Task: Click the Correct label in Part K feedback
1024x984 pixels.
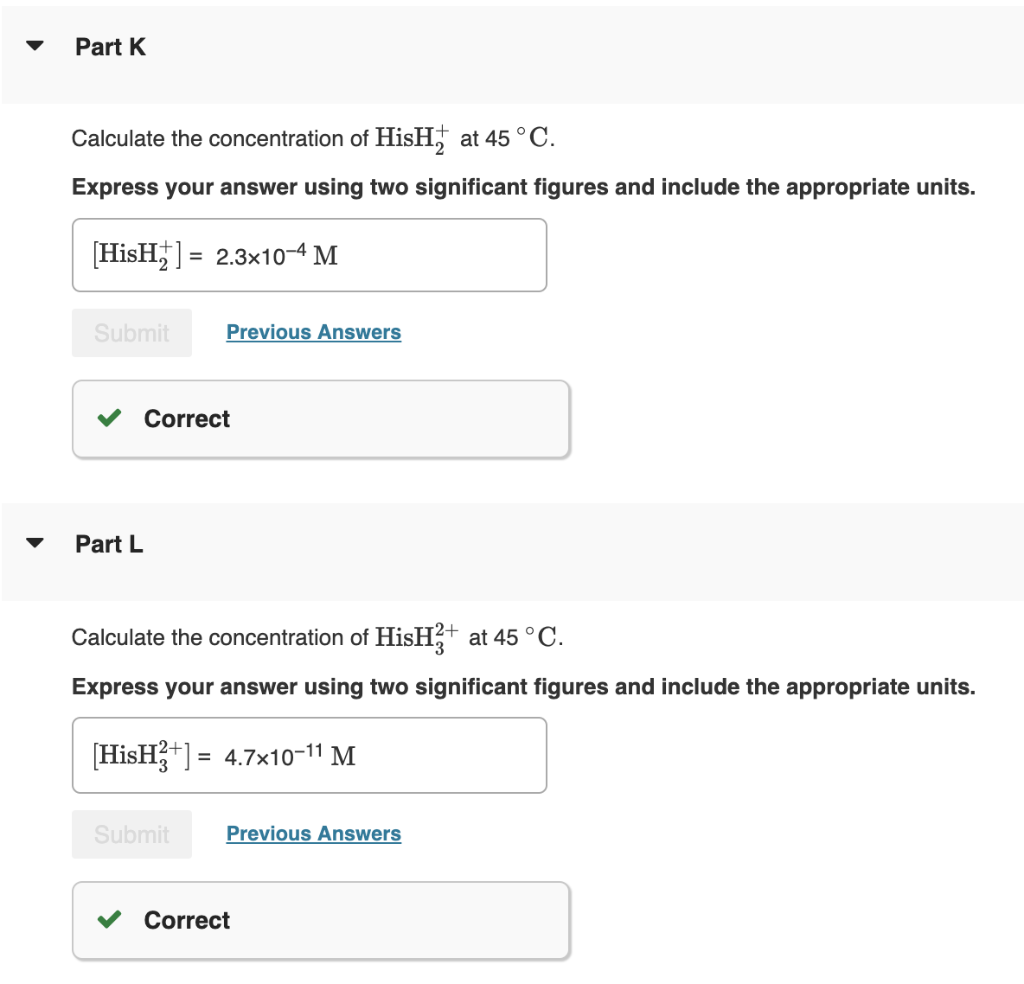Action: click(187, 419)
